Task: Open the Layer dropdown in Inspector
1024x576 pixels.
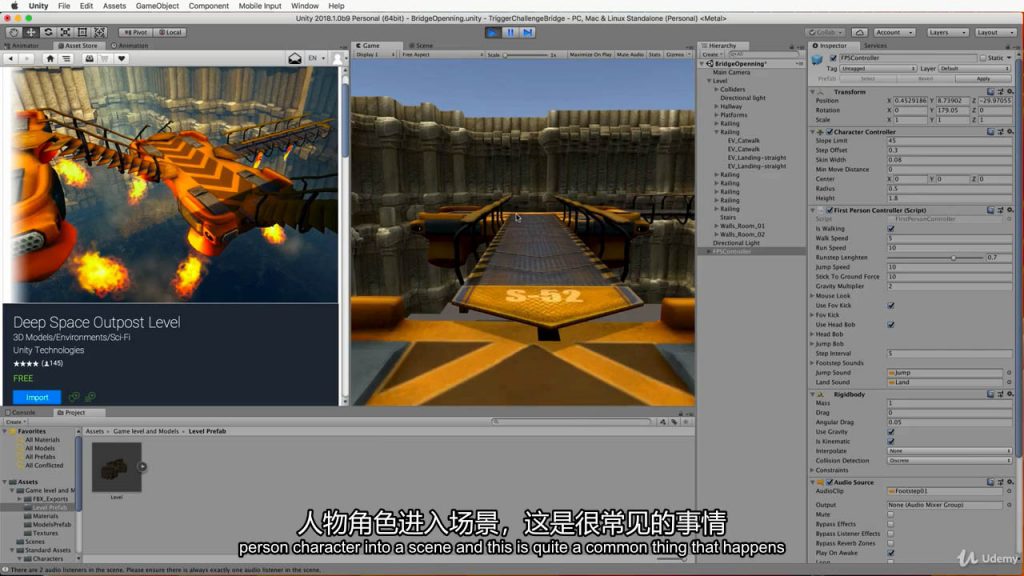Action: tap(974, 69)
